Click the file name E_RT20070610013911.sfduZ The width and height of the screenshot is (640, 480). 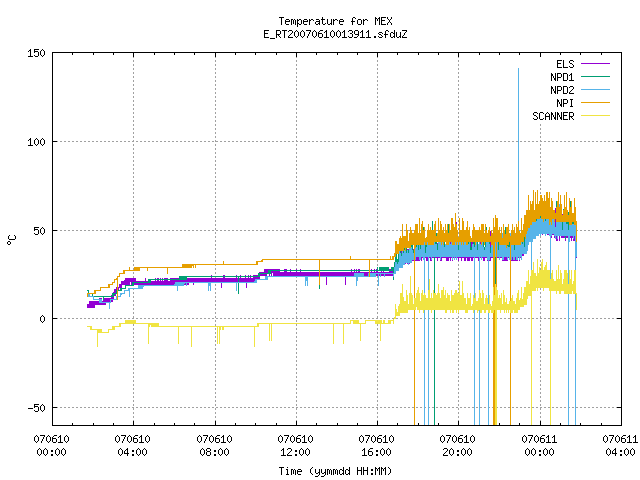(x=335, y=34)
